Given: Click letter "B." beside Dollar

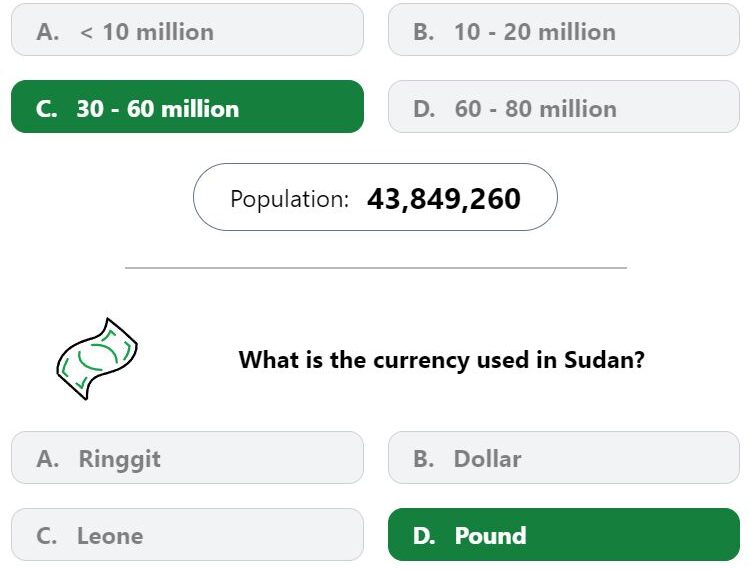Looking at the screenshot, I should 424,458.
